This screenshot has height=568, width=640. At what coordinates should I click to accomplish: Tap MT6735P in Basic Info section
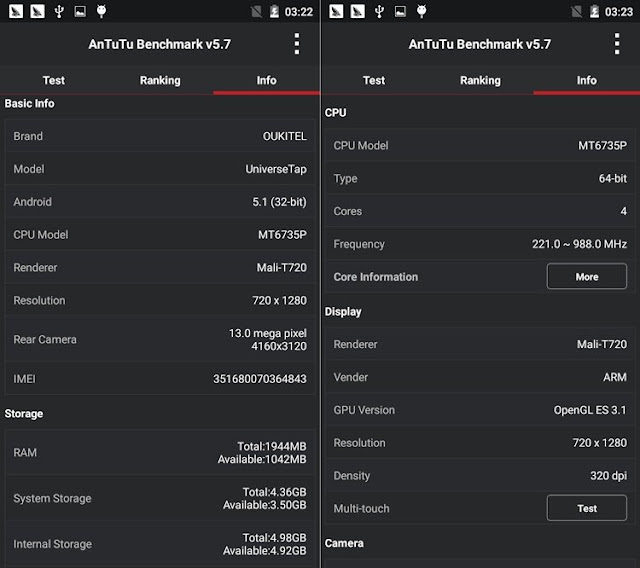pyautogui.click(x=282, y=235)
